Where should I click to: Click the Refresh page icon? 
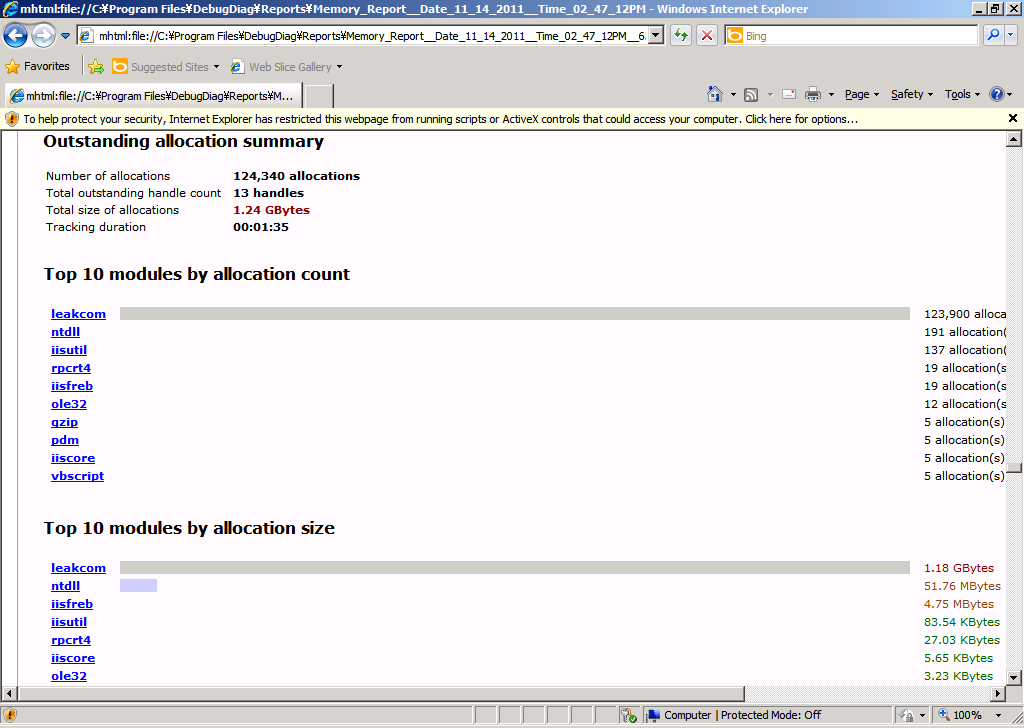click(x=681, y=36)
